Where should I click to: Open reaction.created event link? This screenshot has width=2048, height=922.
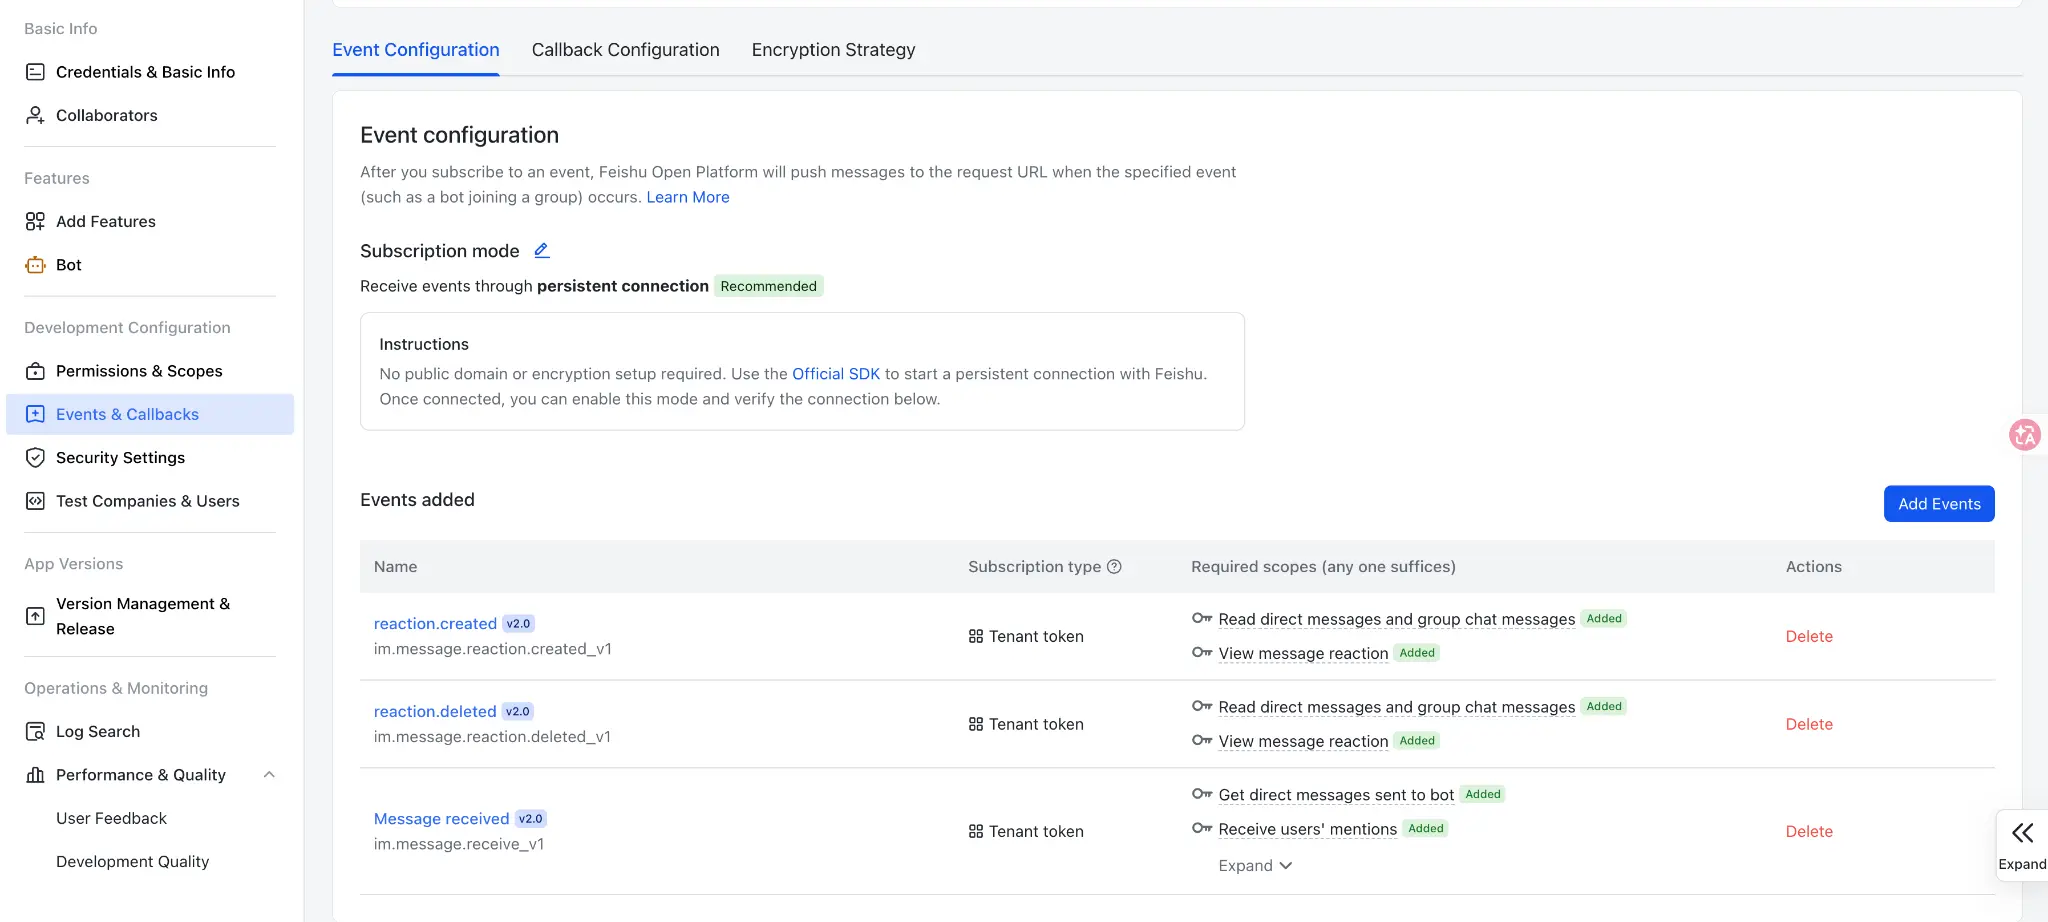coord(435,623)
